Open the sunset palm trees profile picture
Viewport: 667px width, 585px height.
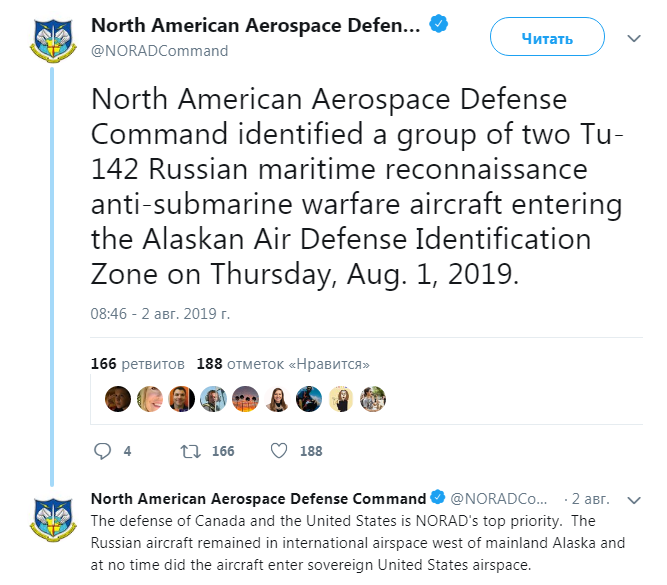pos(245,399)
